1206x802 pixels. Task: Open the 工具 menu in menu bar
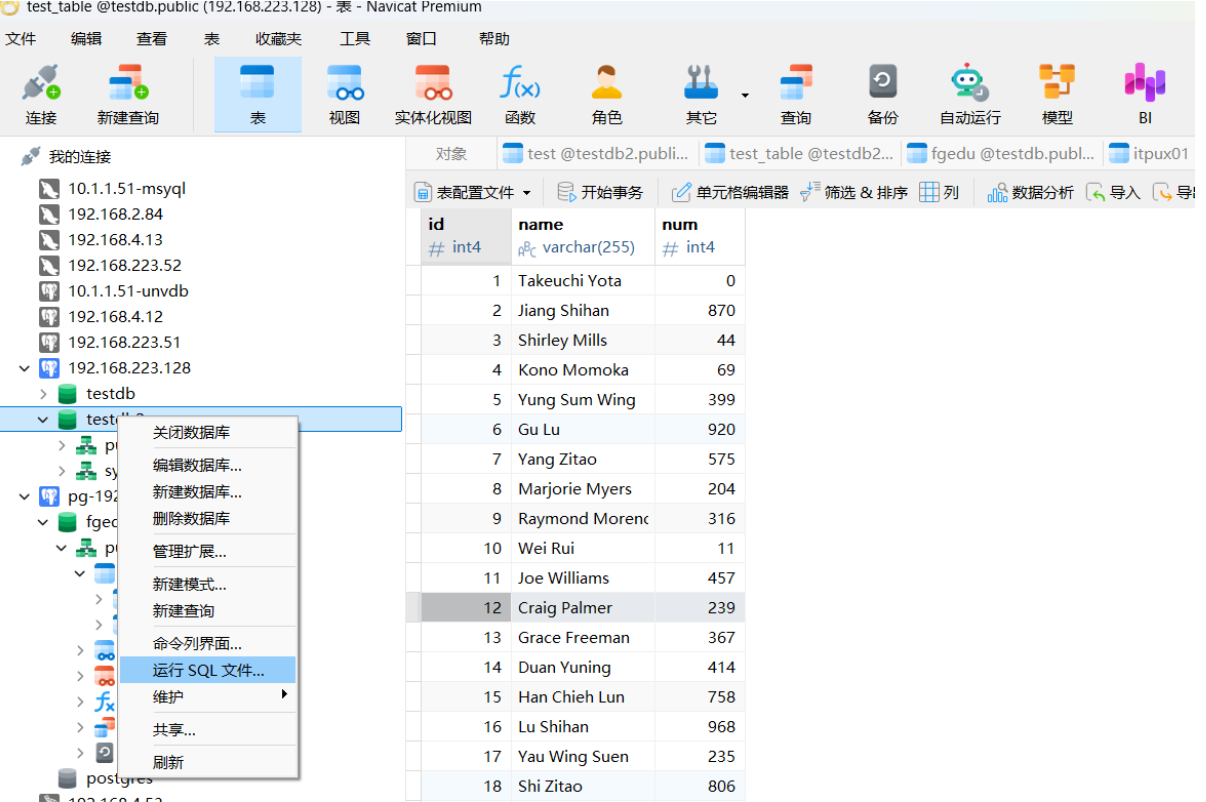354,39
